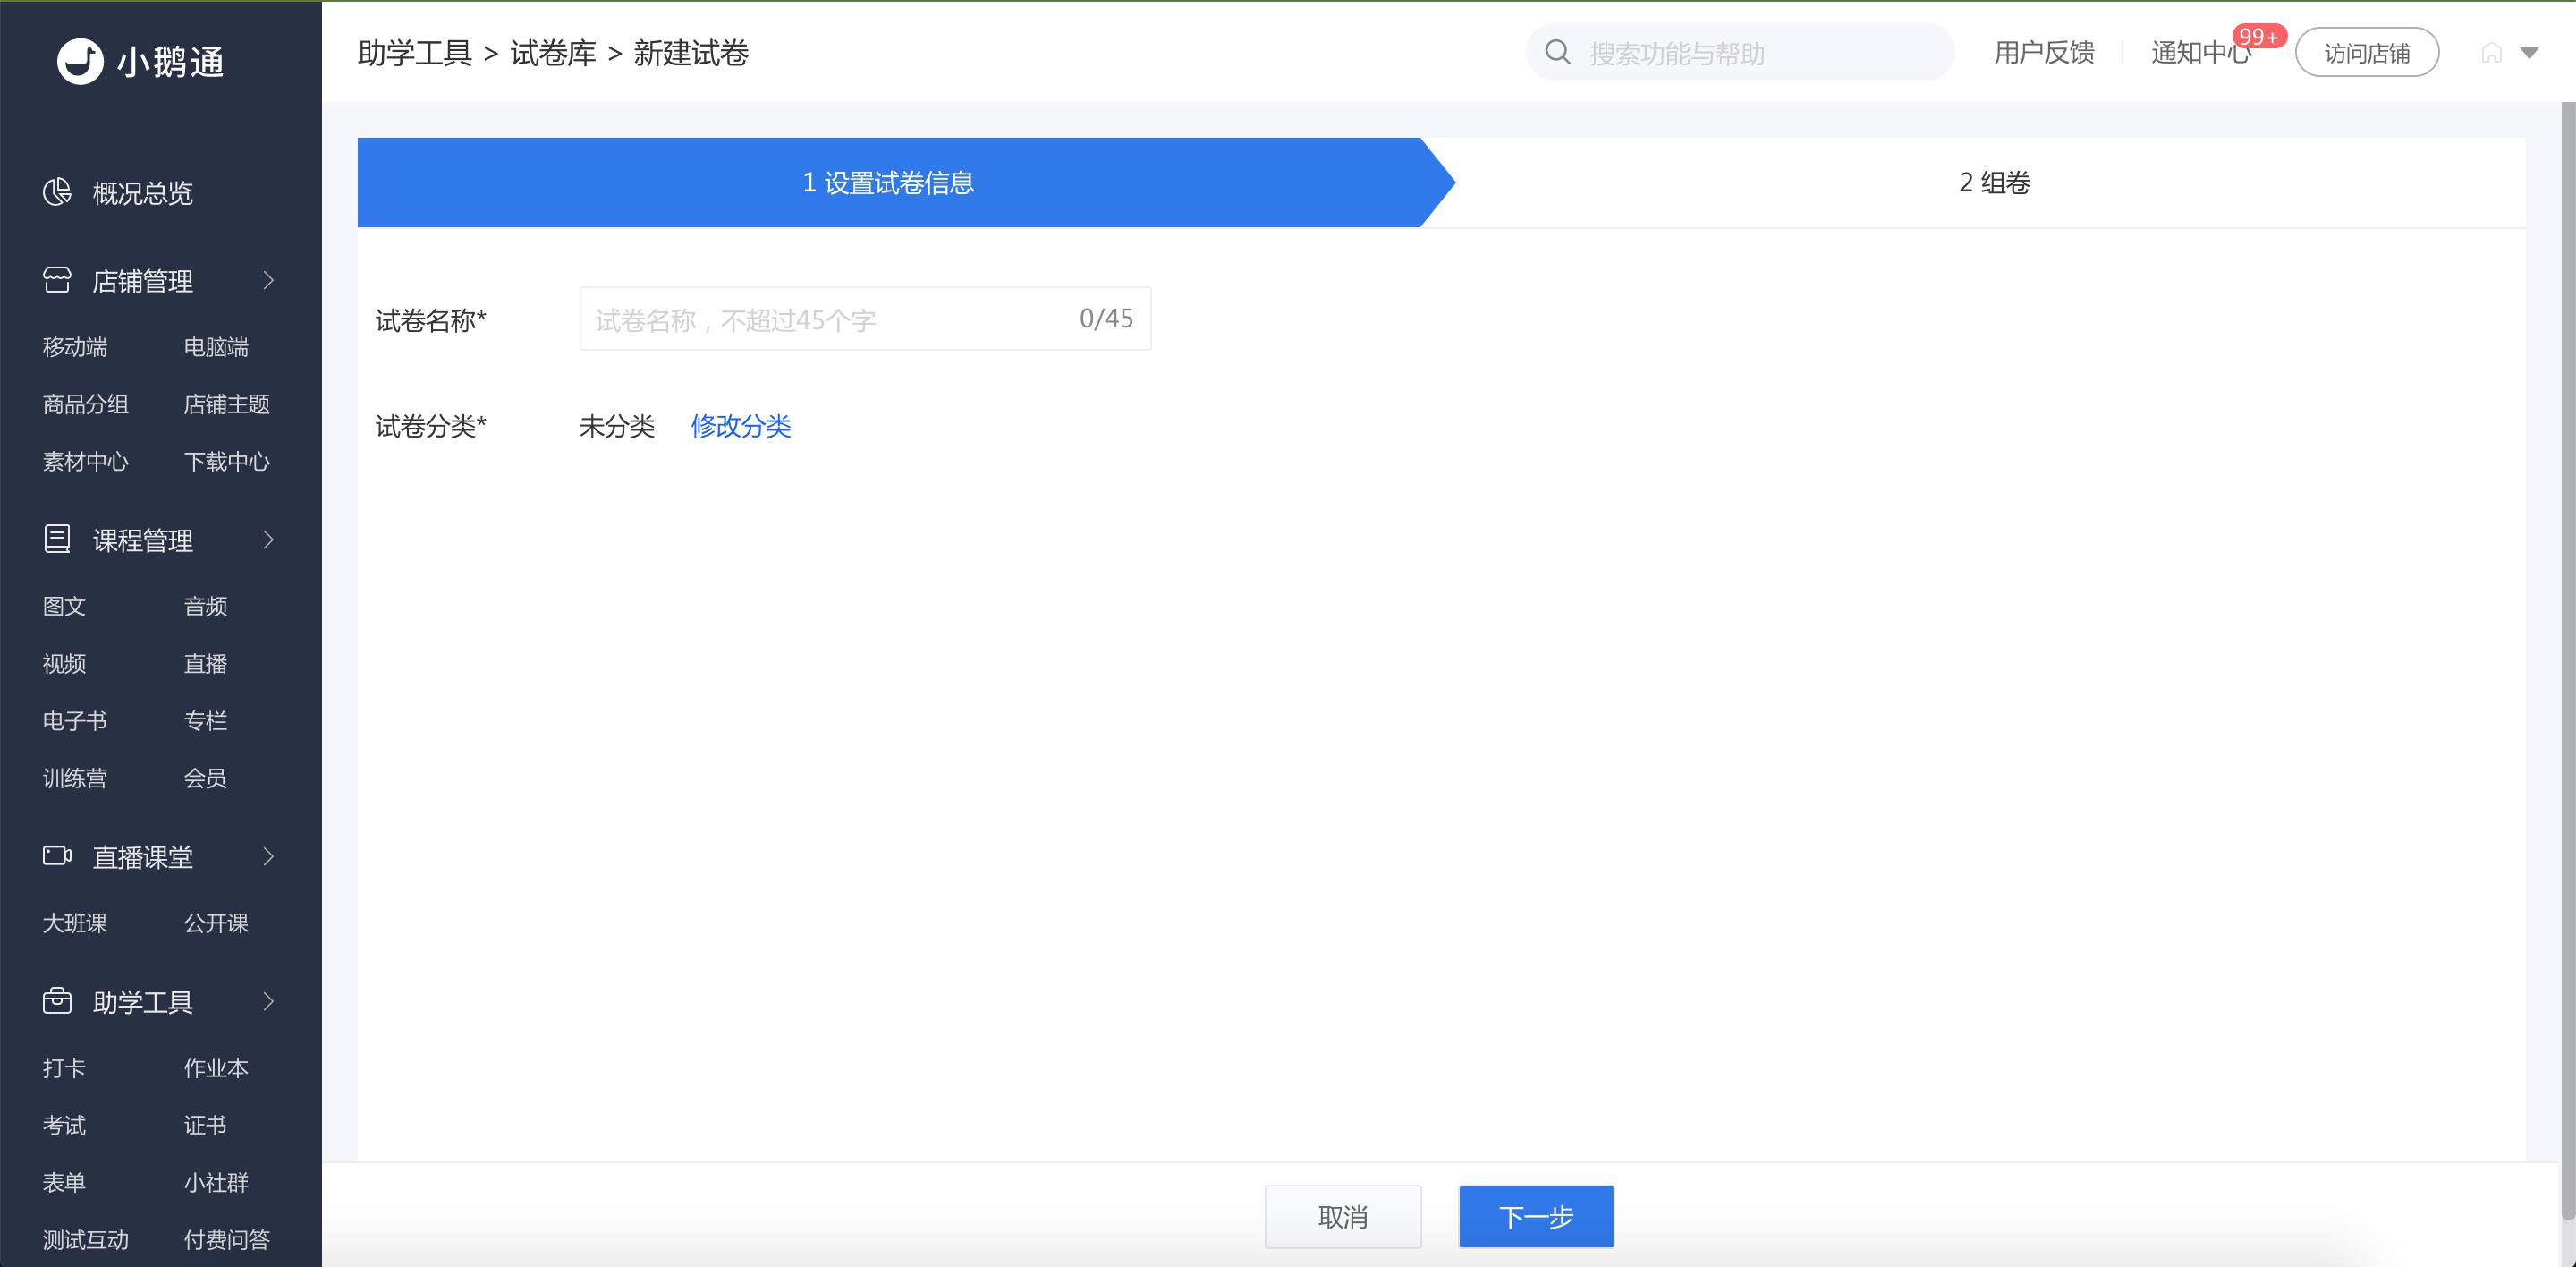Open 大班课 under 直播课堂
2576x1267 pixels.
pos(75,922)
